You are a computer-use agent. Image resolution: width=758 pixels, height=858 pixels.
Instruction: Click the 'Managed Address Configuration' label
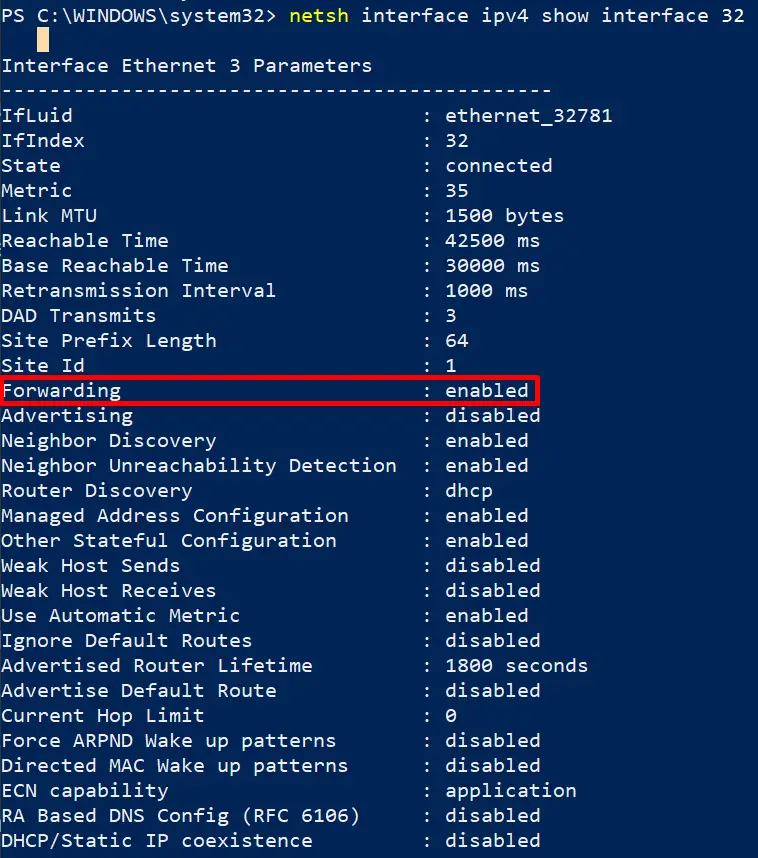tap(175, 516)
